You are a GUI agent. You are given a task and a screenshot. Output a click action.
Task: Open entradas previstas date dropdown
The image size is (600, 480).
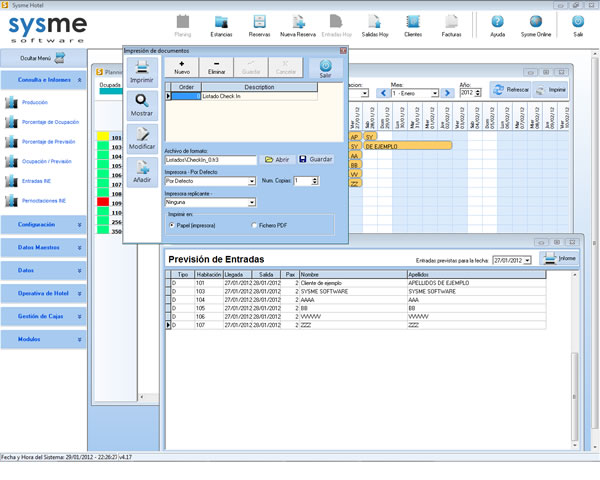[527, 261]
